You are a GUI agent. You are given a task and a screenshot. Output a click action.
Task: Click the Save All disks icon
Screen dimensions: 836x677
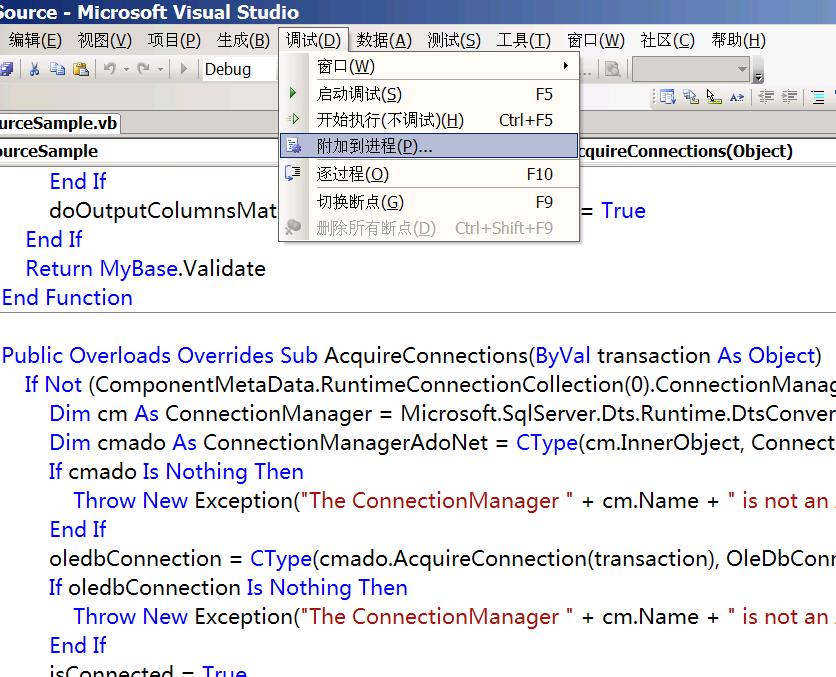(6, 69)
